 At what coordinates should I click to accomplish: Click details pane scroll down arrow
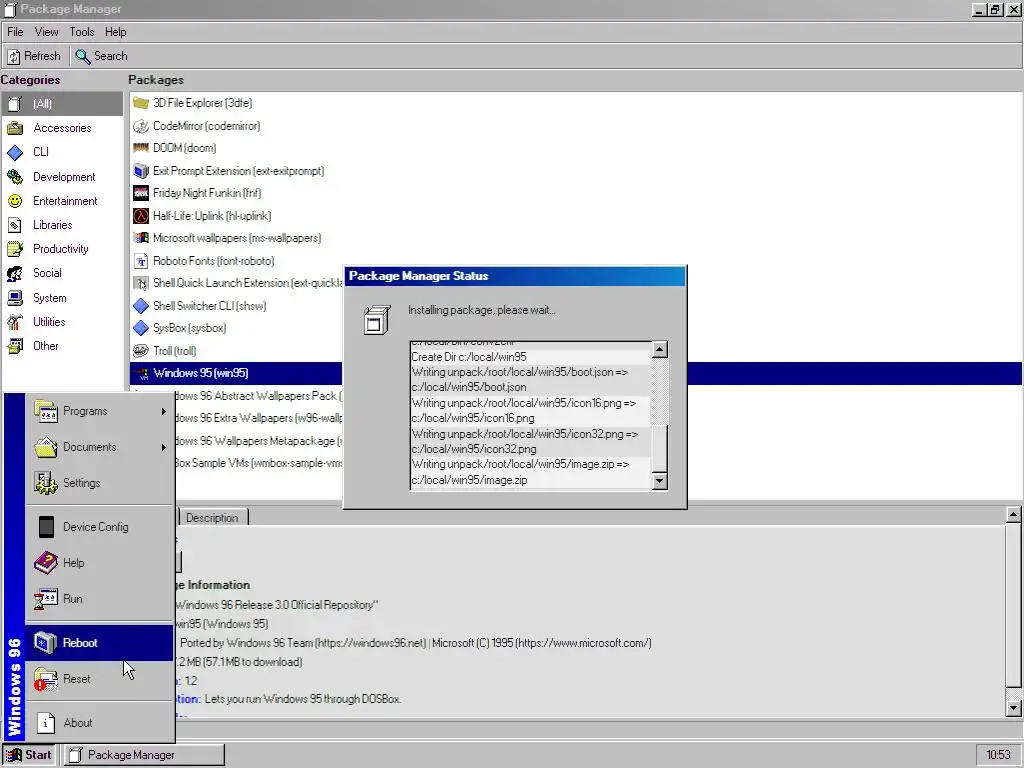1013,708
